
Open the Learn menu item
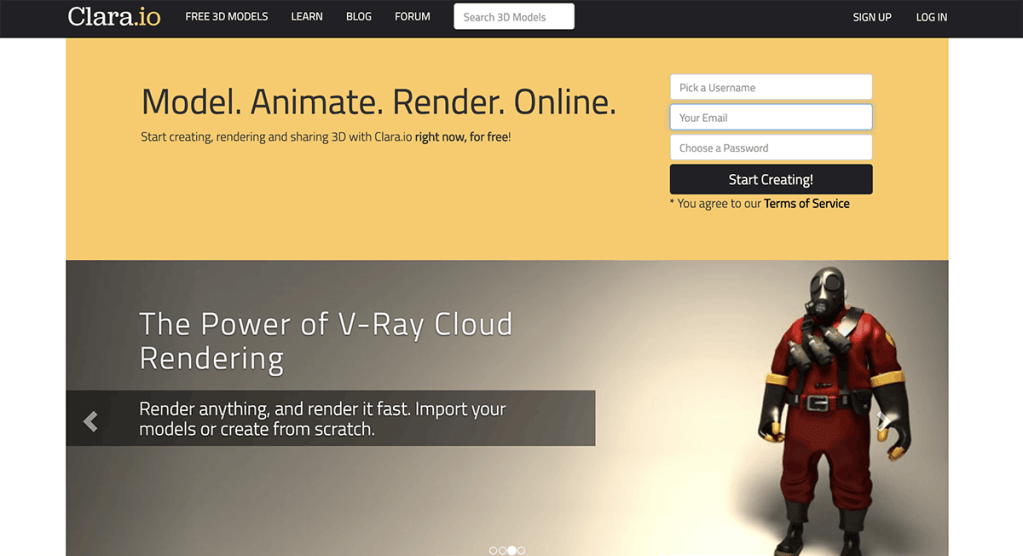(x=306, y=17)
